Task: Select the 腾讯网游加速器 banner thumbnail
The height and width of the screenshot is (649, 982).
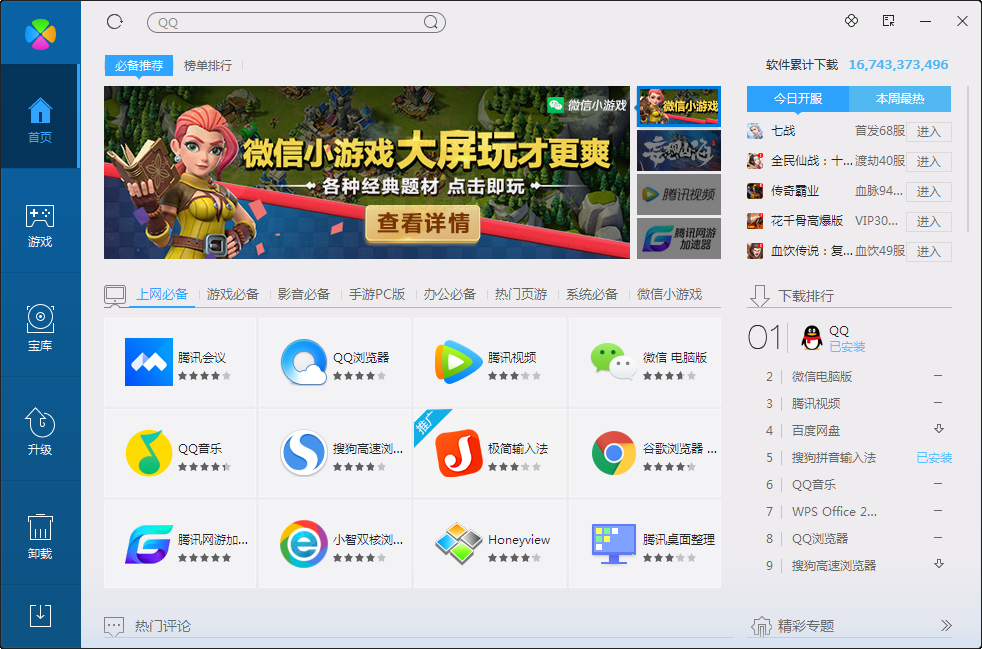Action: click(x=679, y=238)
